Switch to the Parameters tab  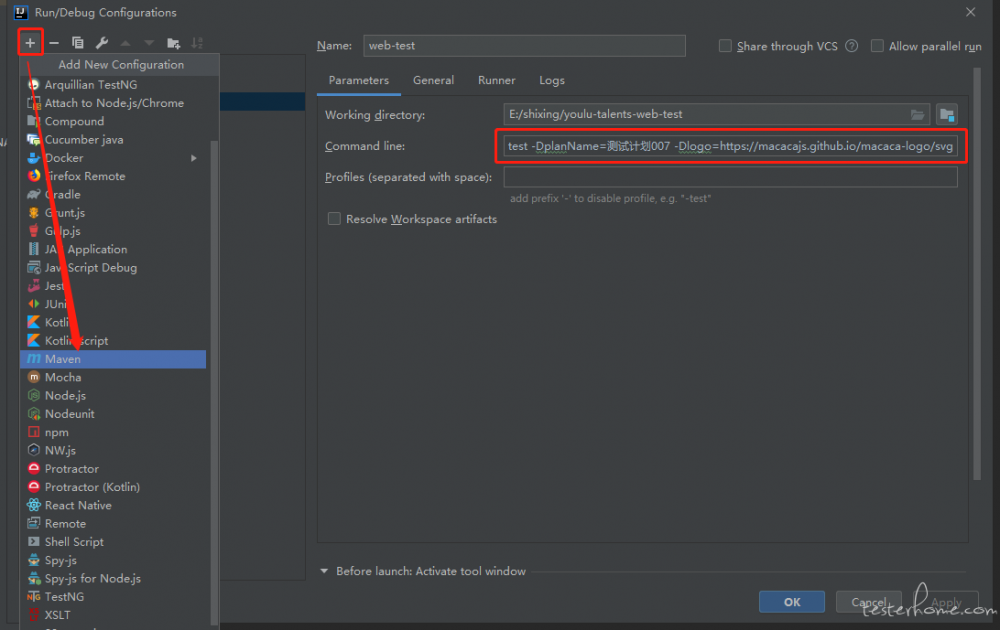358,80
